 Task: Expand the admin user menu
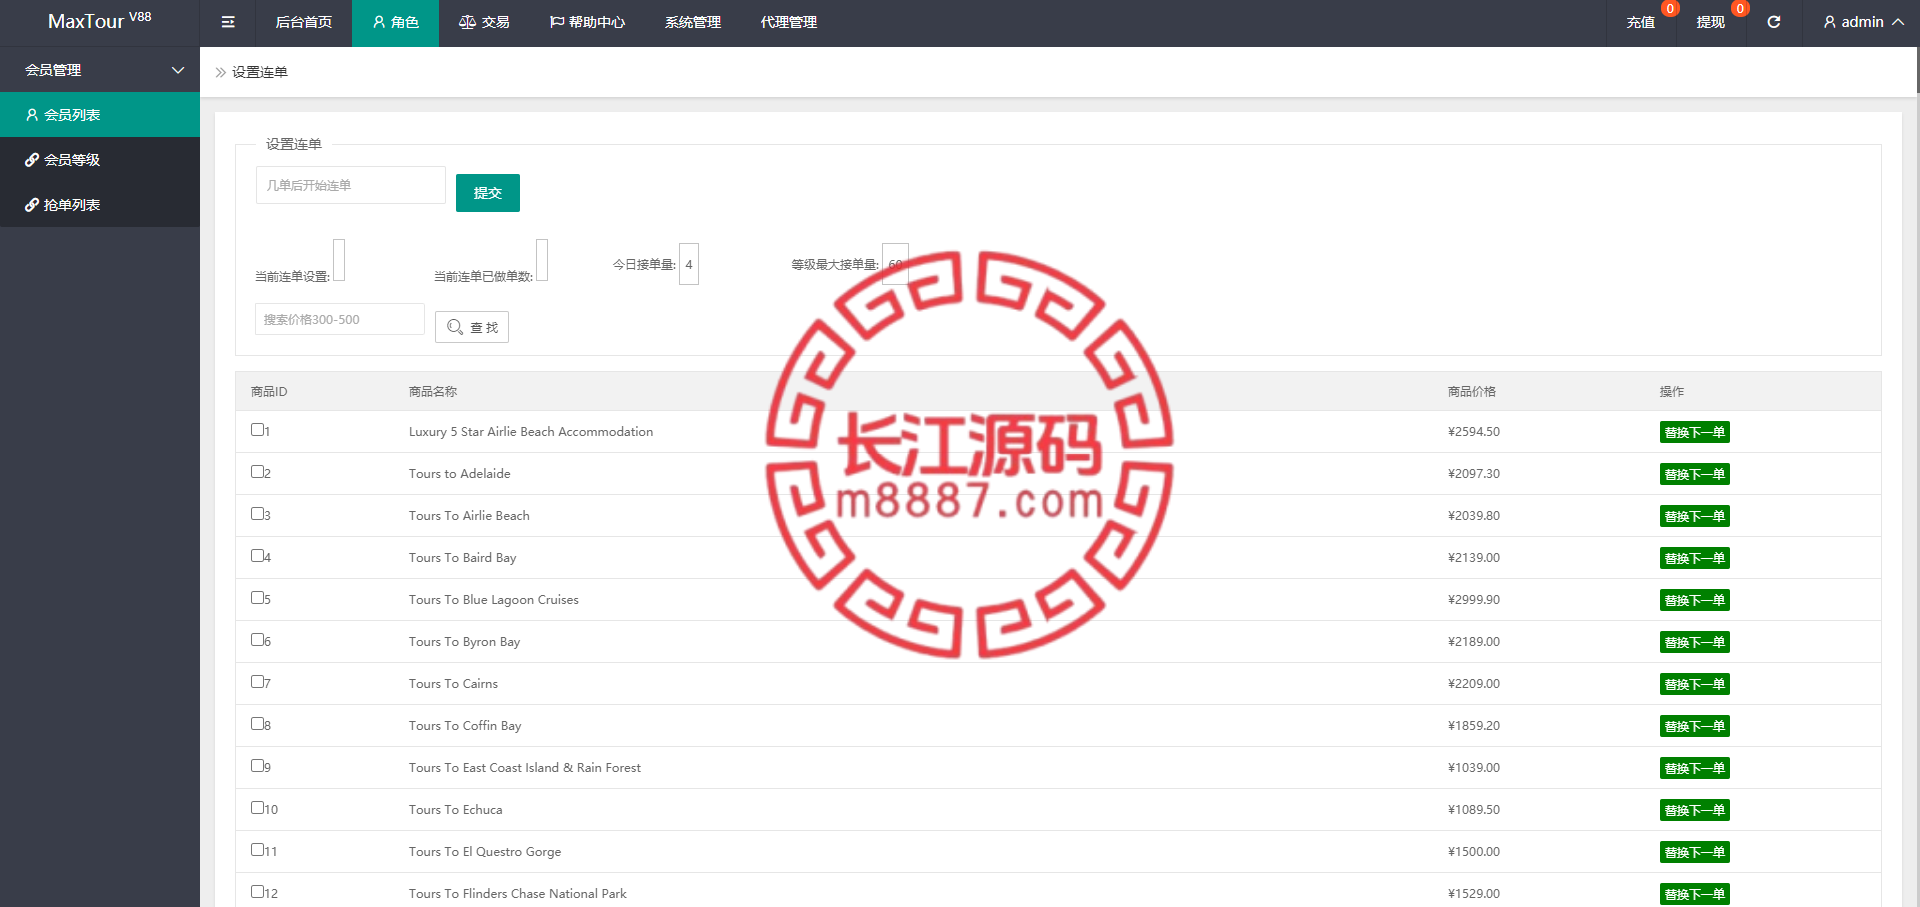[x=1863, y=22]
